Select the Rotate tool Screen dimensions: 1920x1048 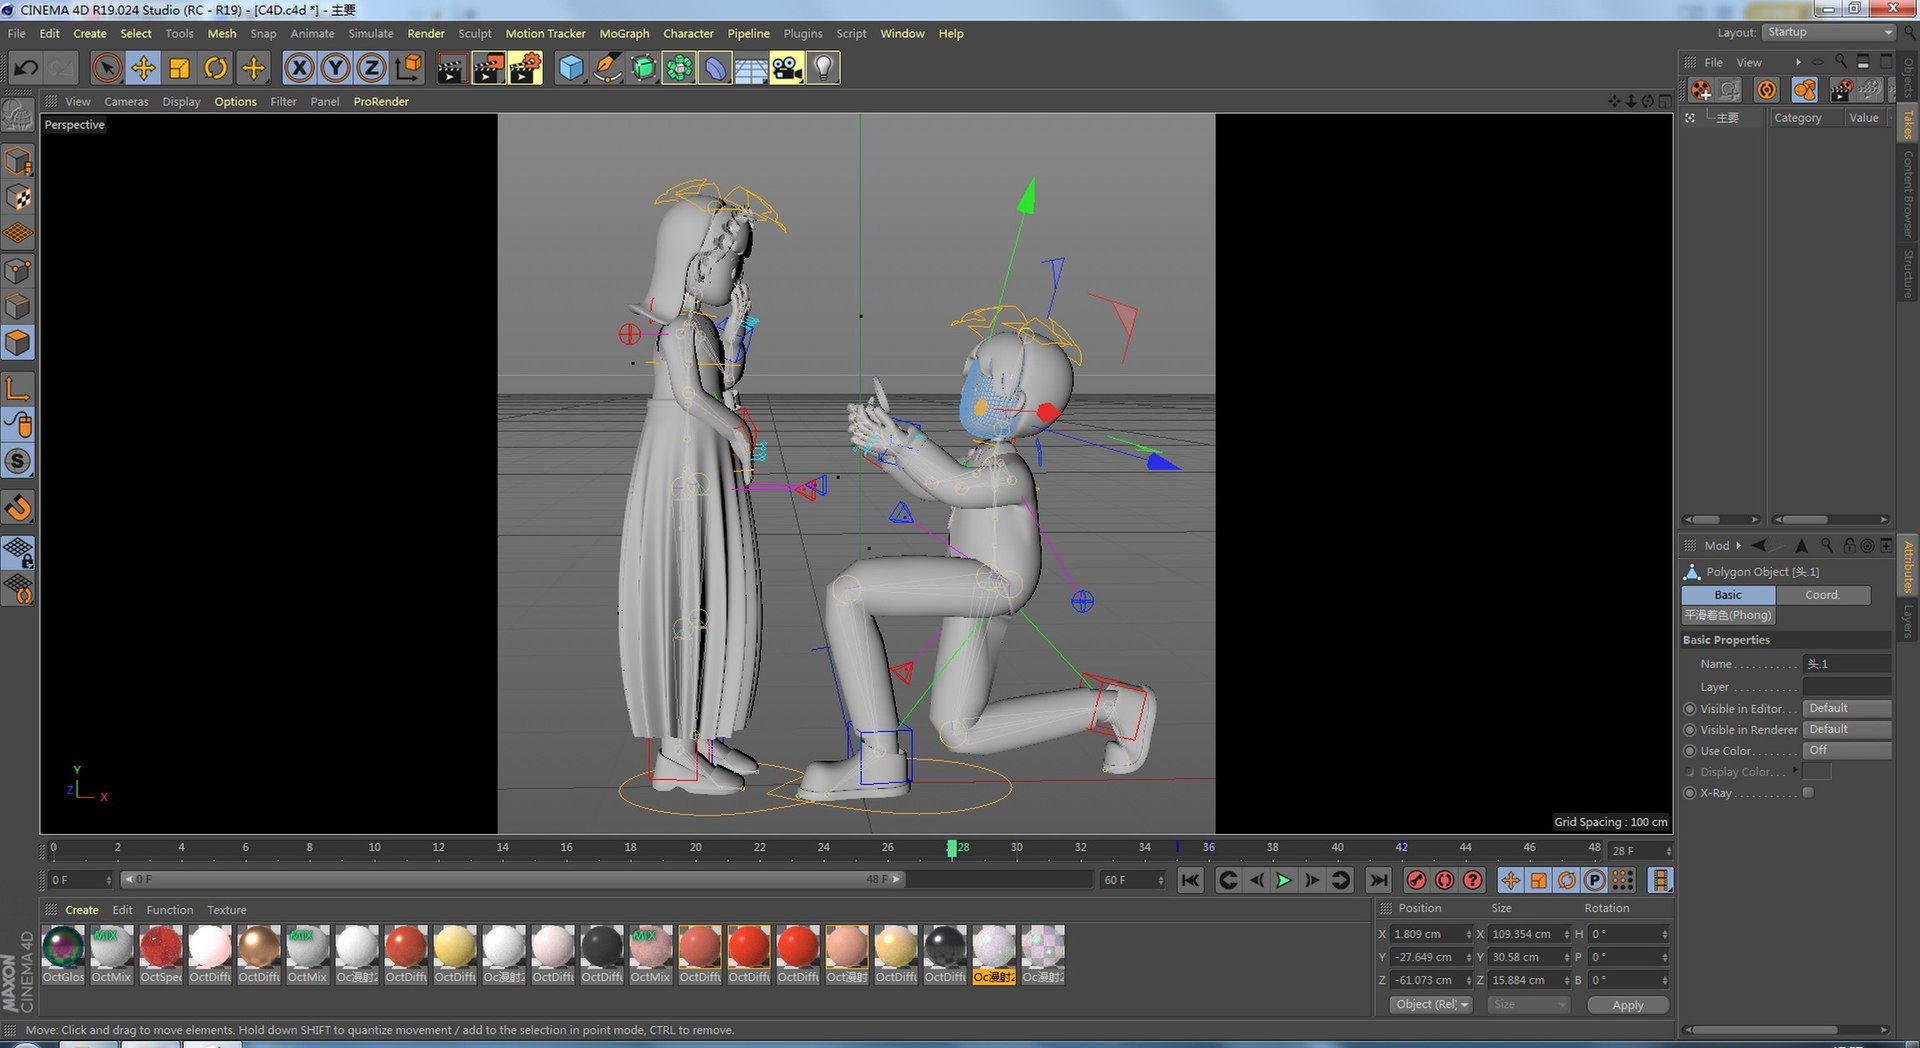(215, 68)
